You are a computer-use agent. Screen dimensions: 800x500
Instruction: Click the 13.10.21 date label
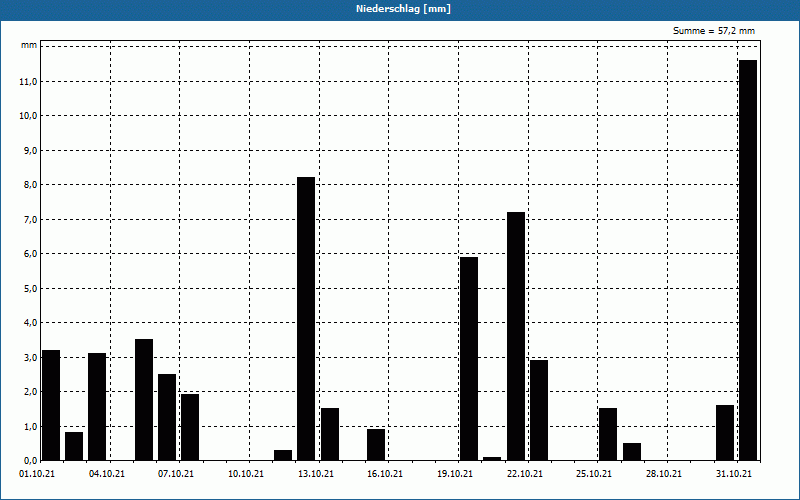(x=316, y=474)
